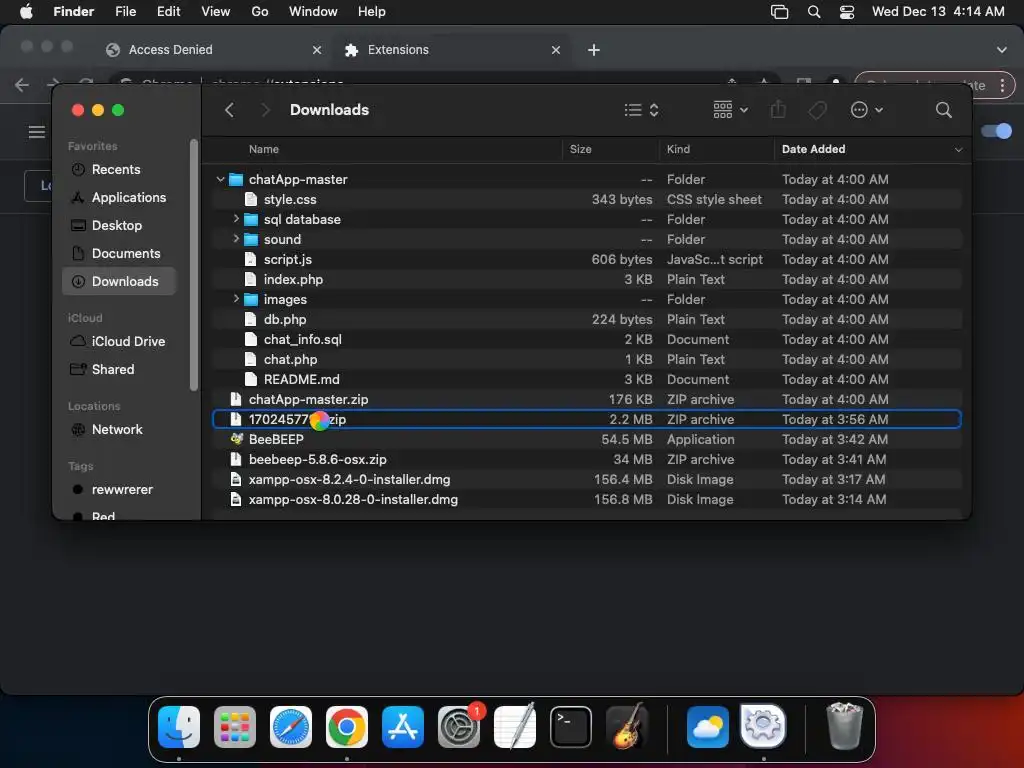Viewport: 1024px width, 768px height.
Task: Open the Go menu
Action: point(260,12)
